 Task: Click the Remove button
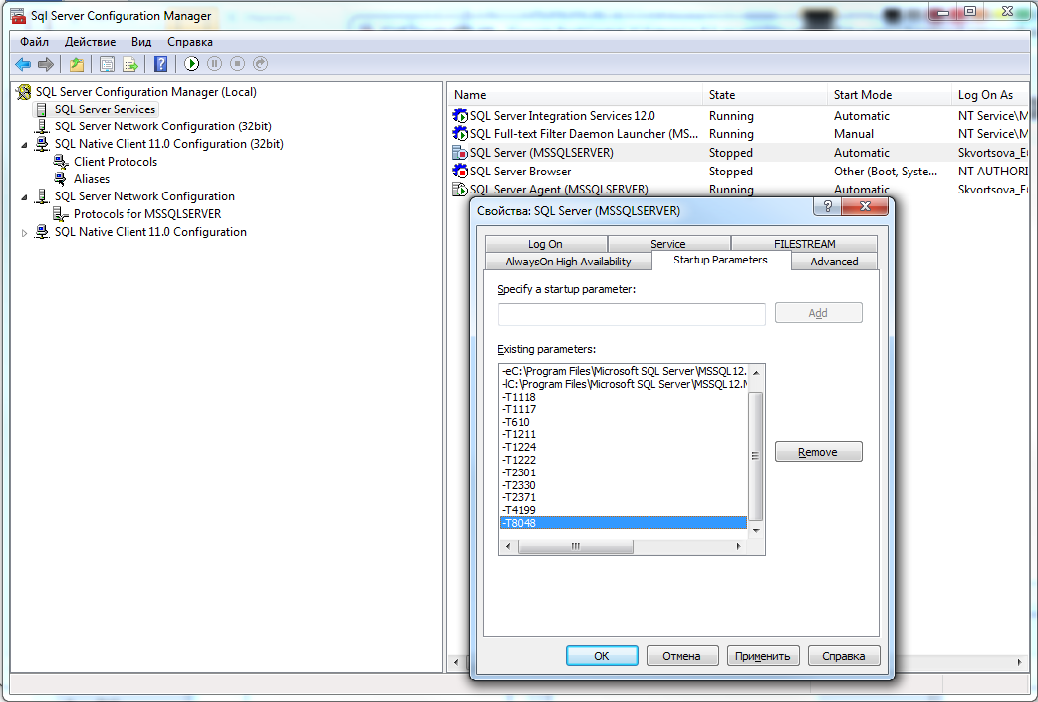(x=818, y=452)
